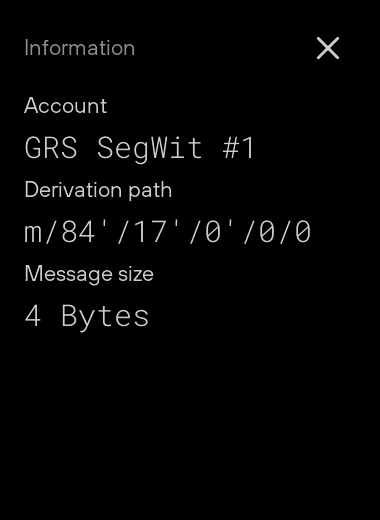Tap the final 0 address index
This screenshot has width=380, height=520.
(303, 232)
